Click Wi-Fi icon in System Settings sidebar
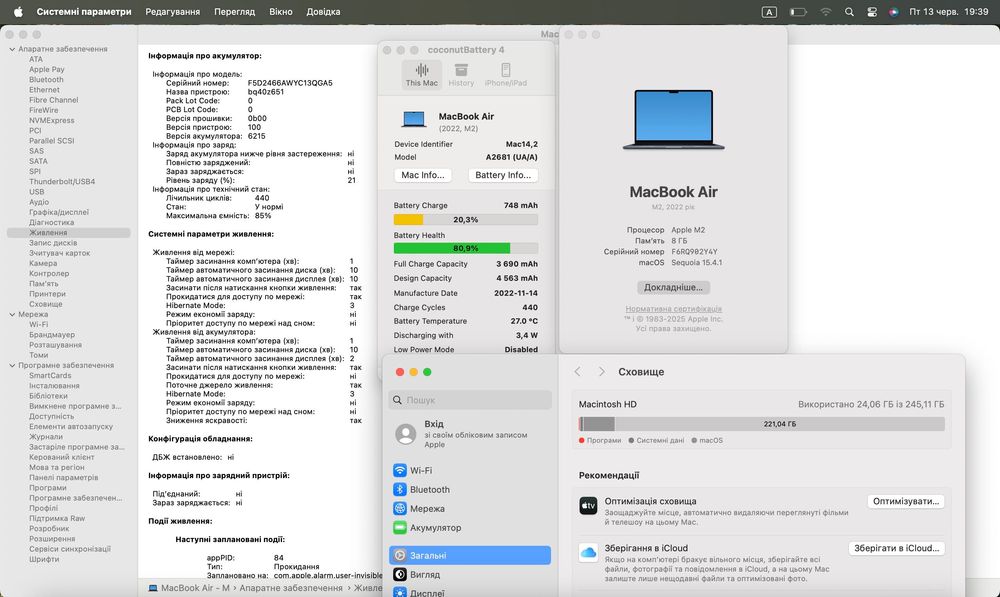The height and width of the screenshot is (597, 1000). coord(400,470)
